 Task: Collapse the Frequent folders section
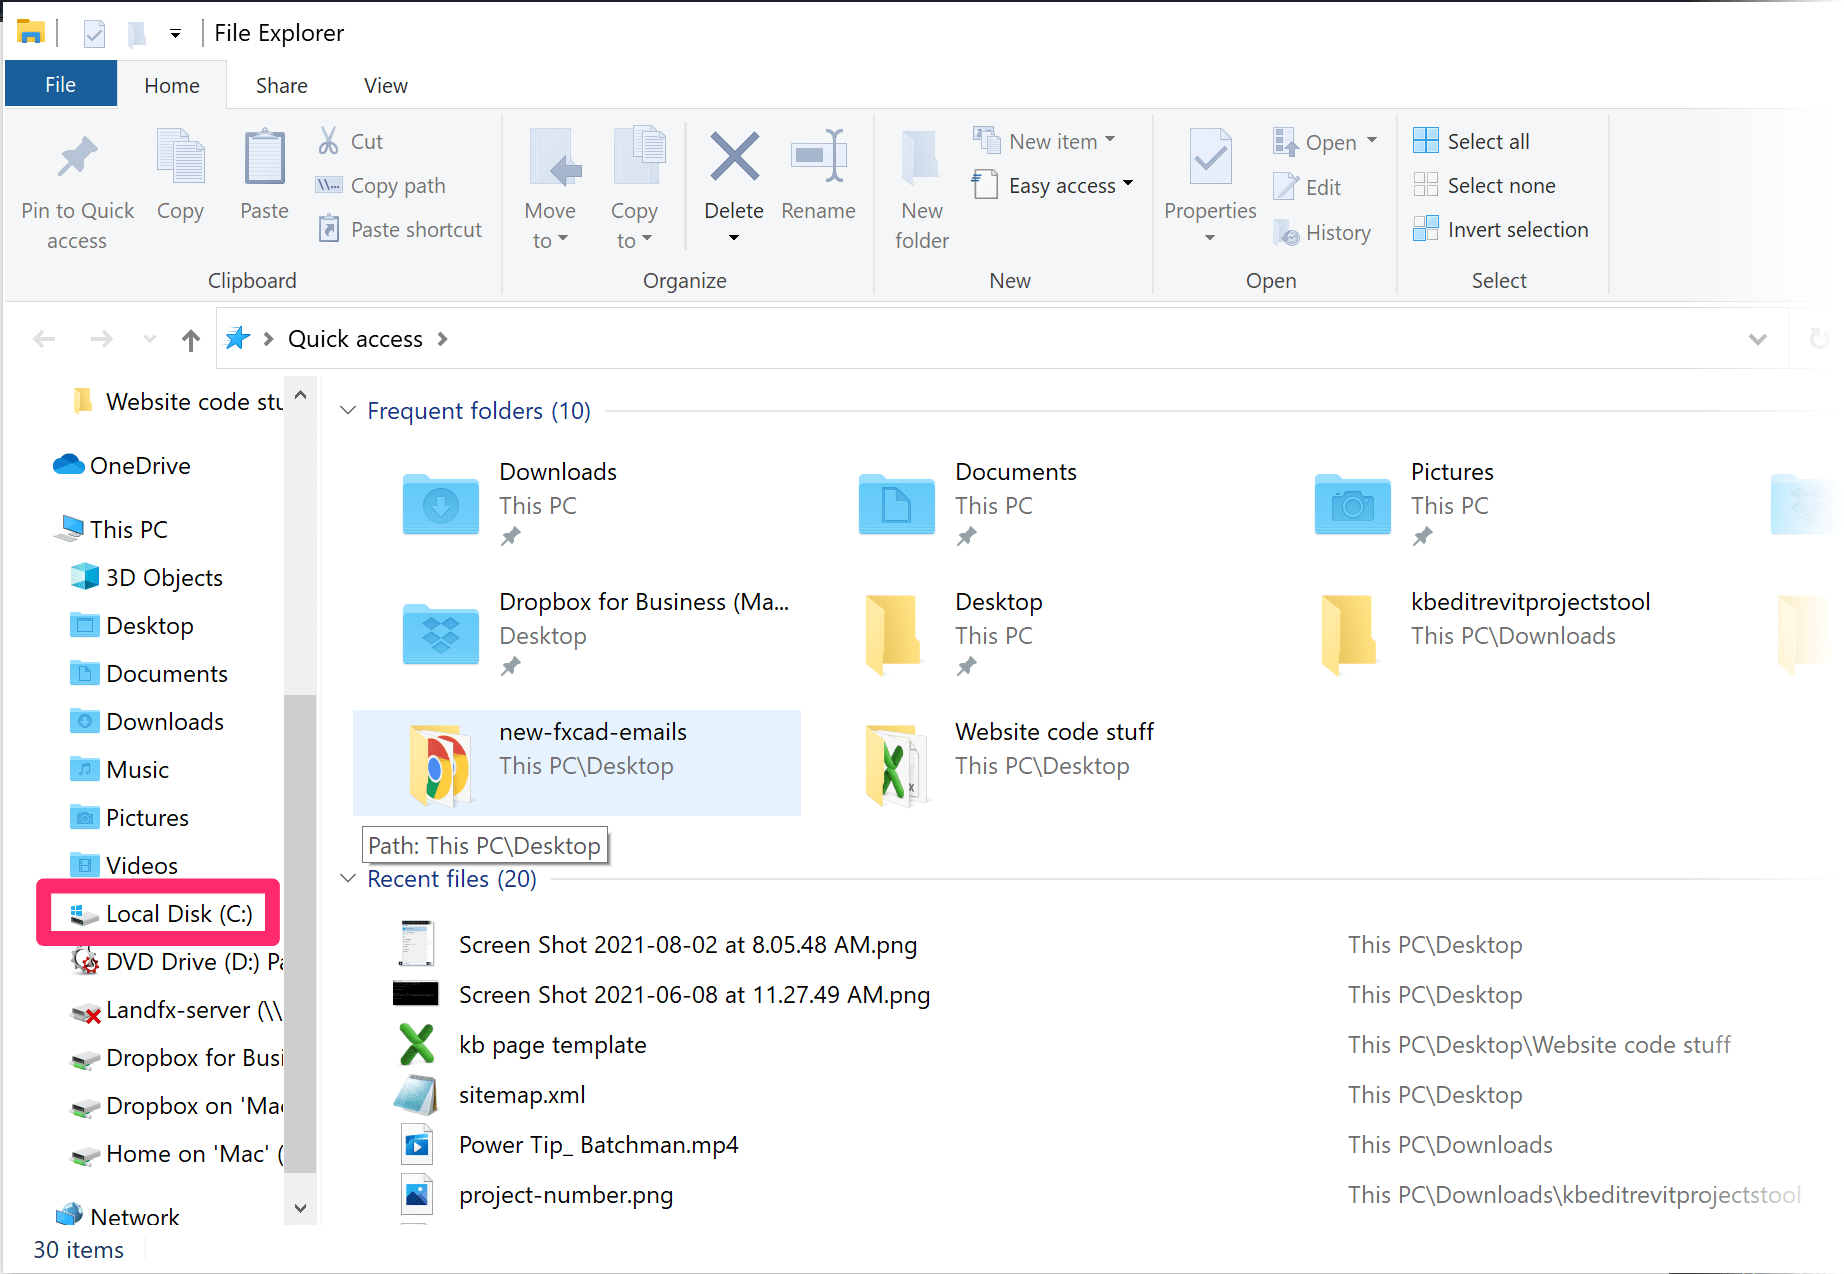pyautogui.click(x=347, y=410)
